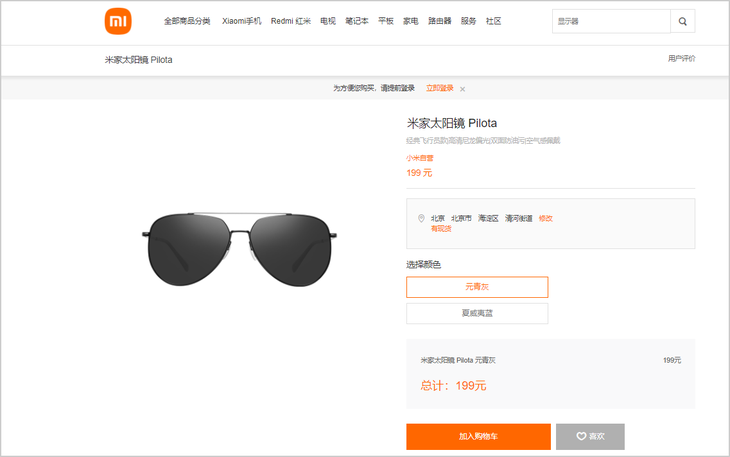Select the 元青灰 color option
This screenshot has height=457, width=730.
pyautogui.click(x=477, y=287)
